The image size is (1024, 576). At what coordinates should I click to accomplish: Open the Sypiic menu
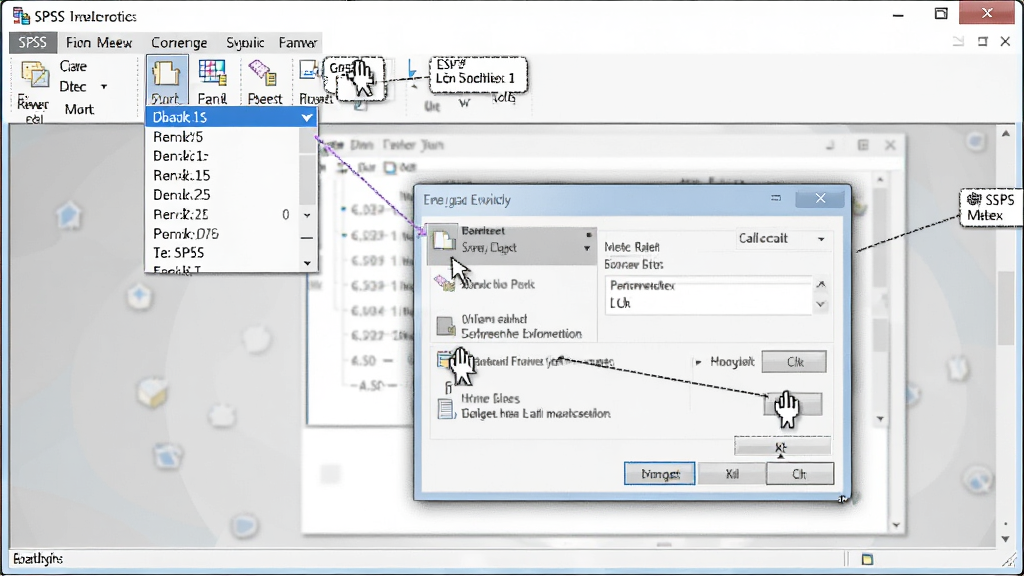[x=245, y=42]
